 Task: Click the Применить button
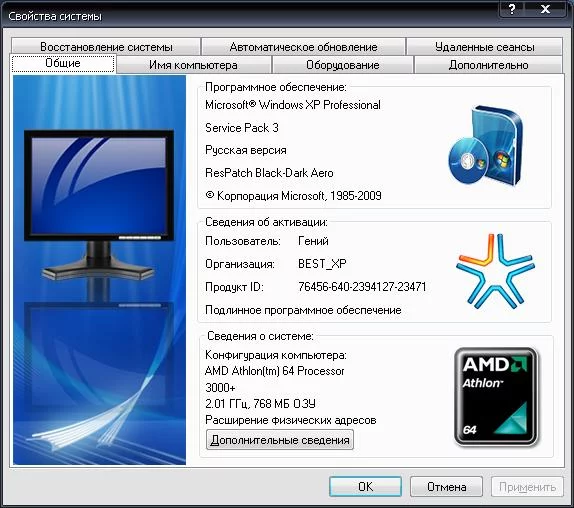[x=527, y=486]
